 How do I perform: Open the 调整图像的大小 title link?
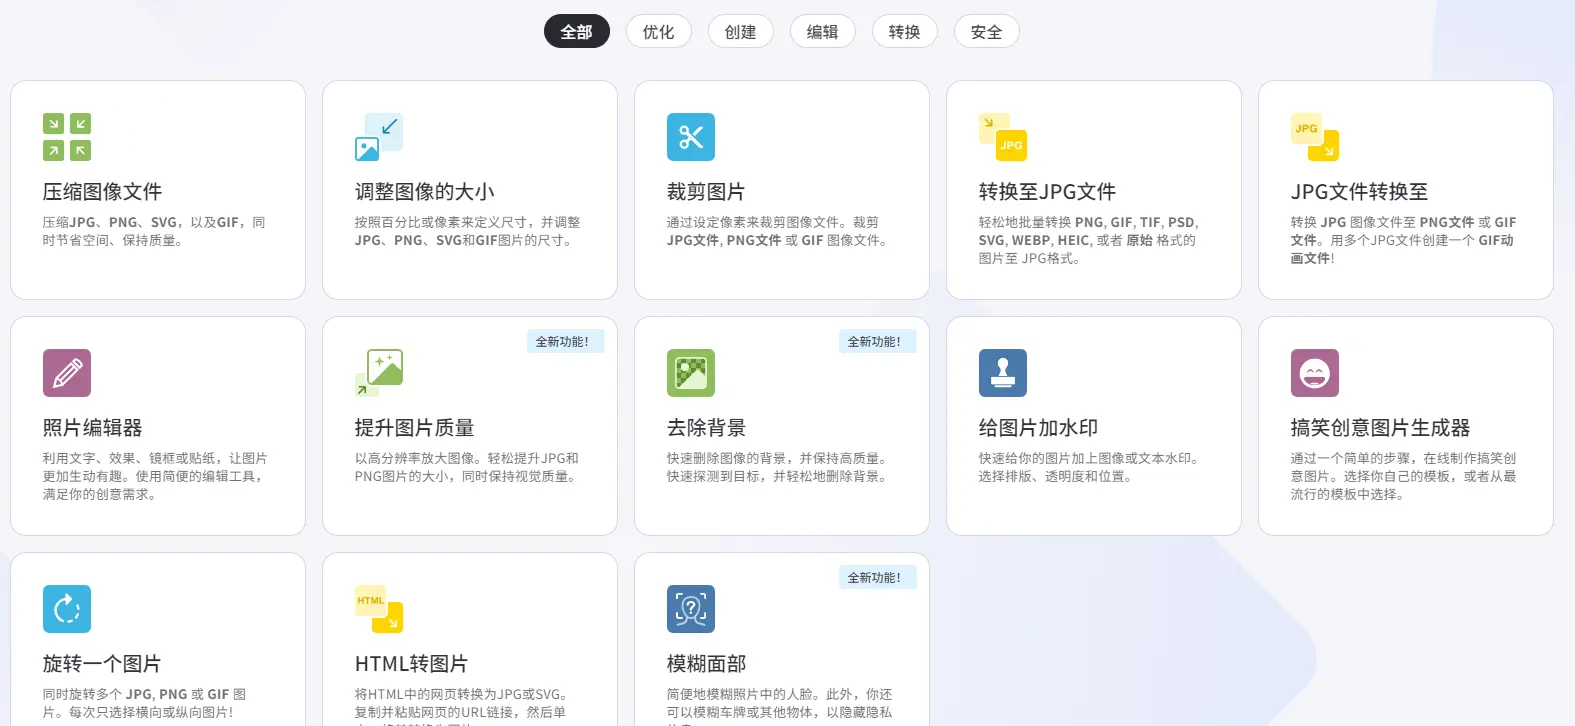tap(425, 192)
